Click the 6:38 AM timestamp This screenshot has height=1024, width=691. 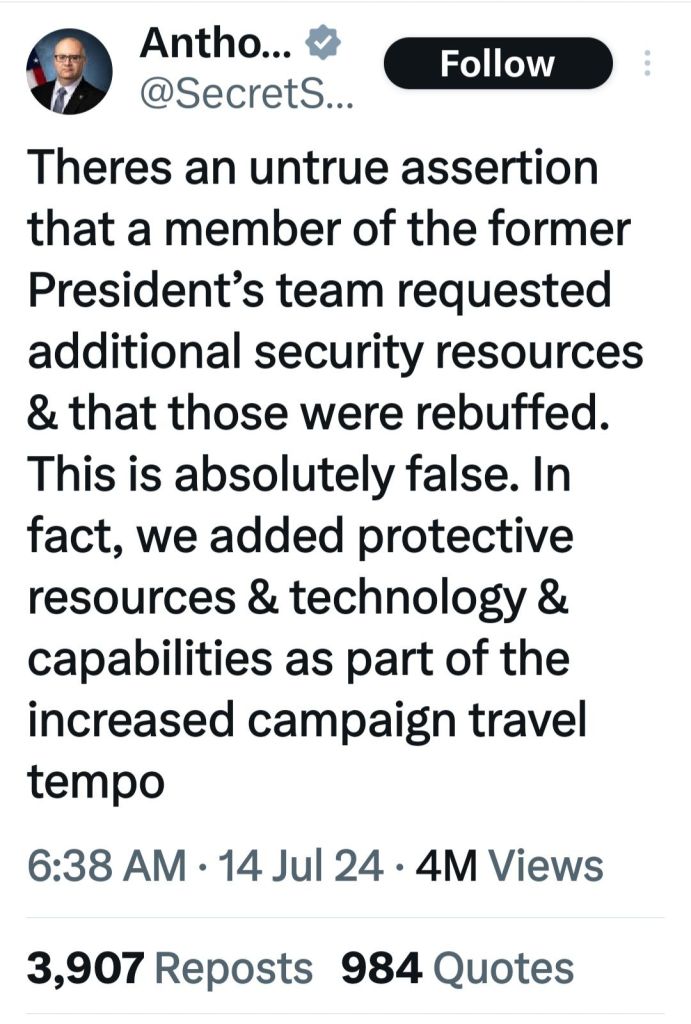point(105,865)
